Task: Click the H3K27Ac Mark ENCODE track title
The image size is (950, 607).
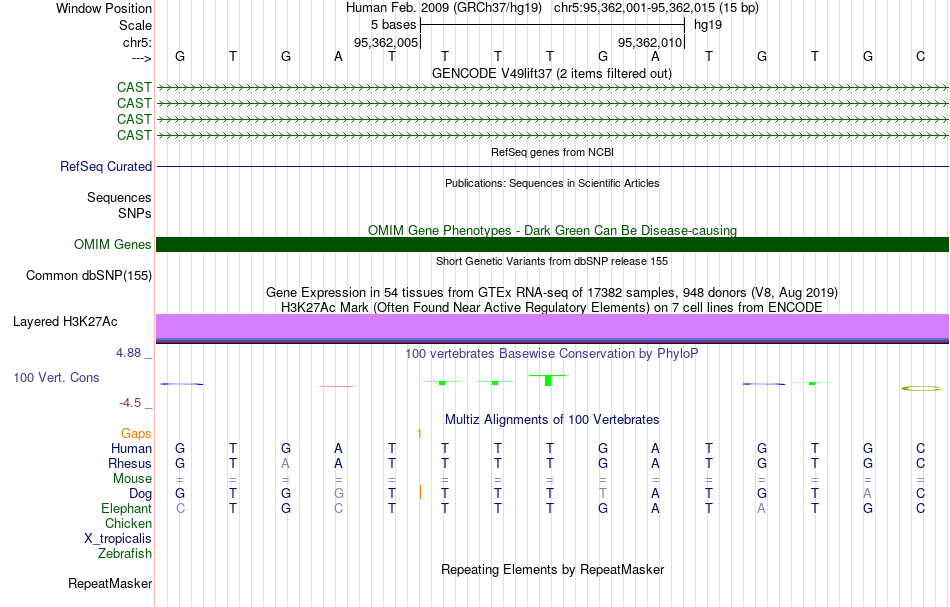Action: 552,307
